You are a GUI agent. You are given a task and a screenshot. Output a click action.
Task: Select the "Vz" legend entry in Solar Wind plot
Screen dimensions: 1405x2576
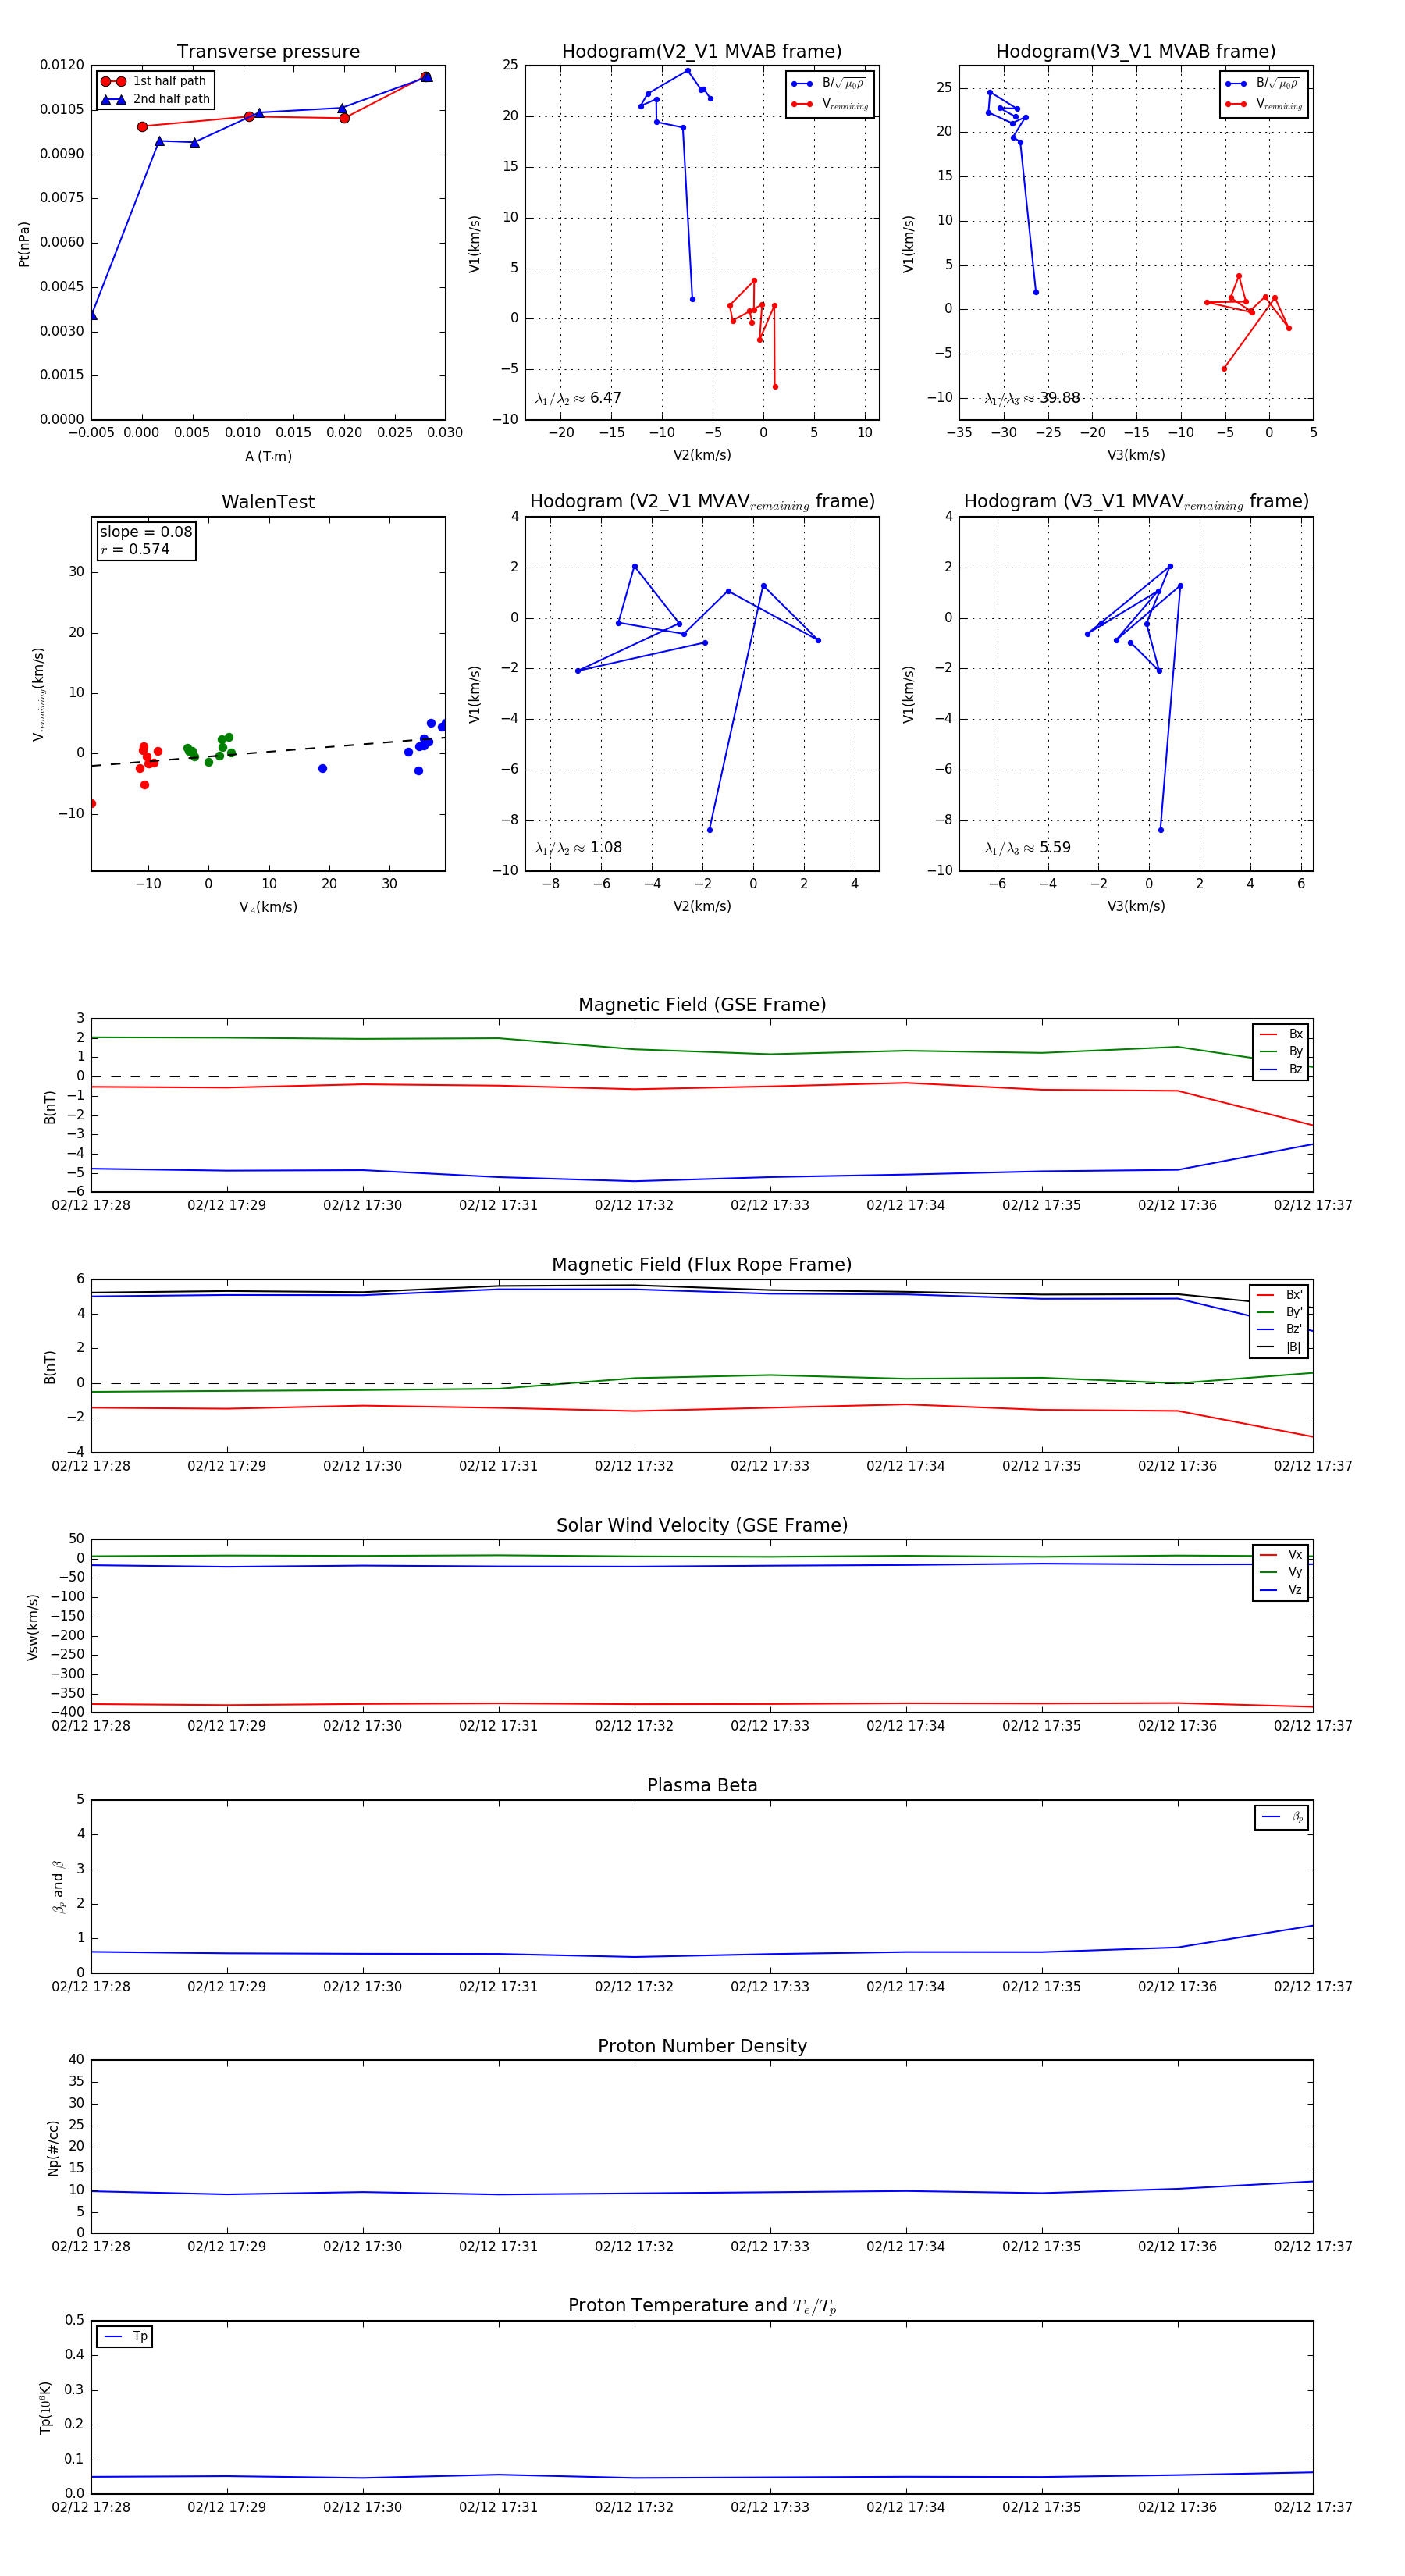(x=1281, y=1590)
